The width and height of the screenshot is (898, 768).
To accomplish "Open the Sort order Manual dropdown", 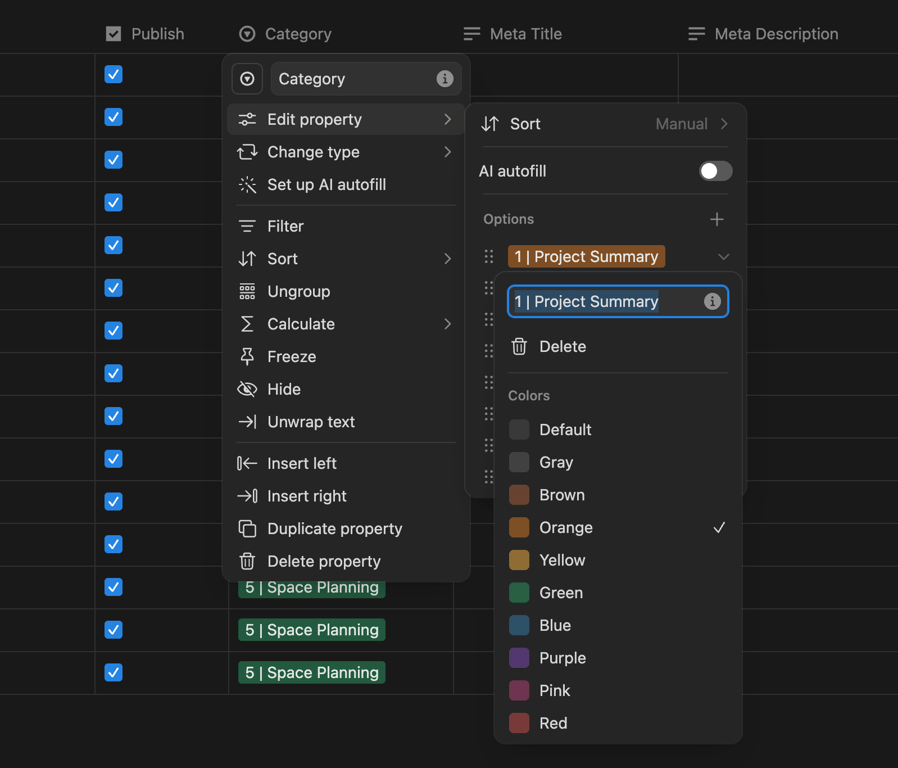I will 691,124.
